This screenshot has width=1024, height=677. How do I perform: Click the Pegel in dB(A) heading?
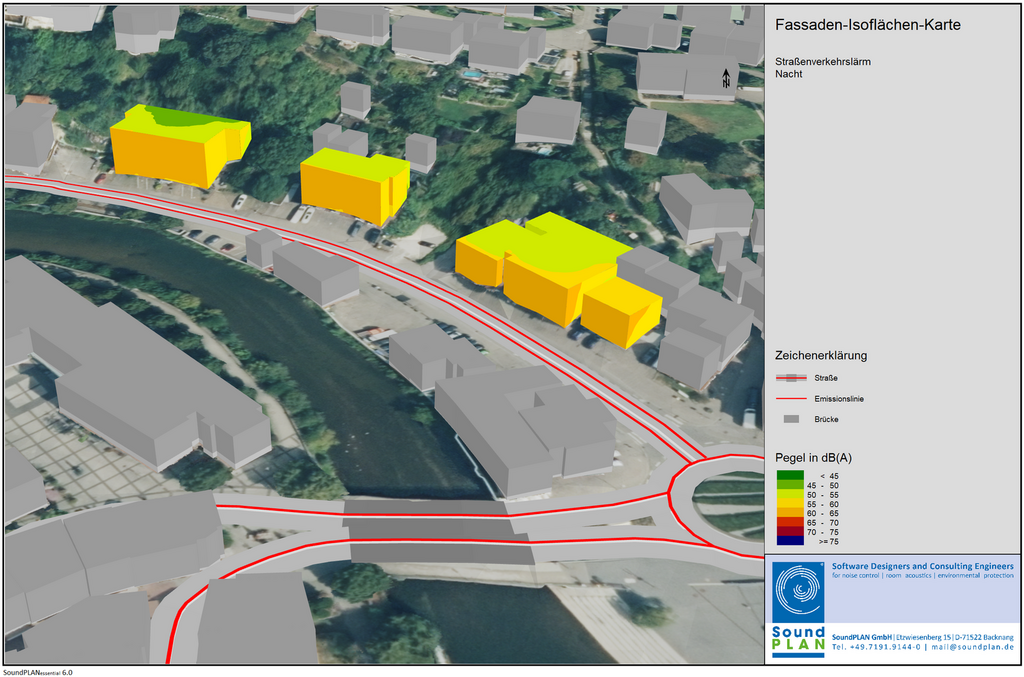[814, 458]
